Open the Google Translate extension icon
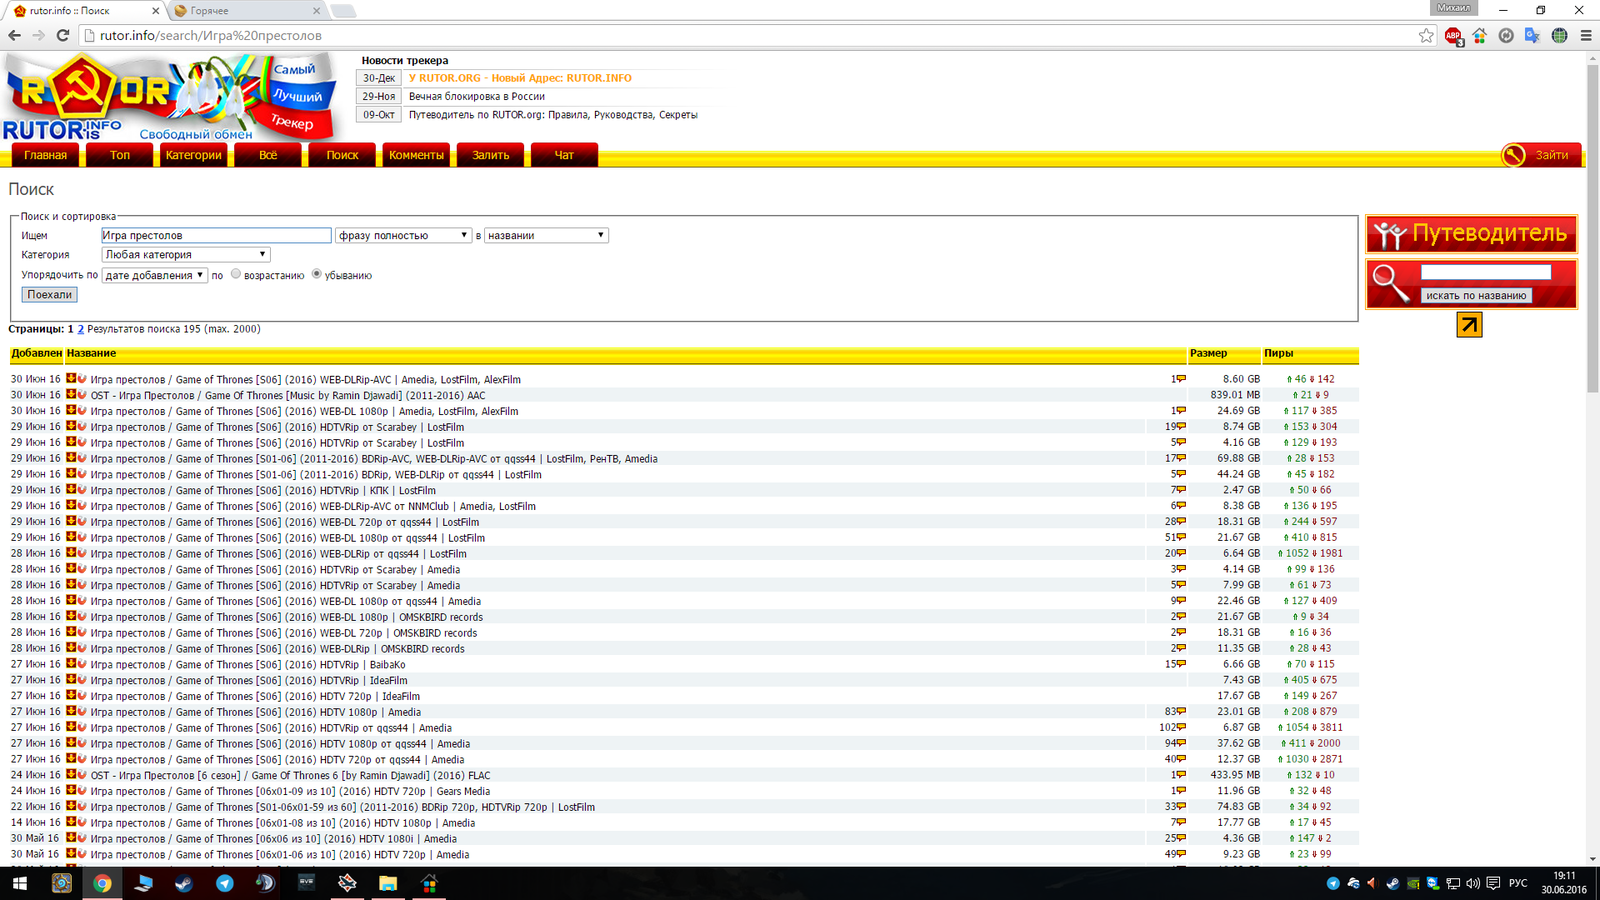This screenshot has height=900, width=1600. click(x=1532, y=35)
